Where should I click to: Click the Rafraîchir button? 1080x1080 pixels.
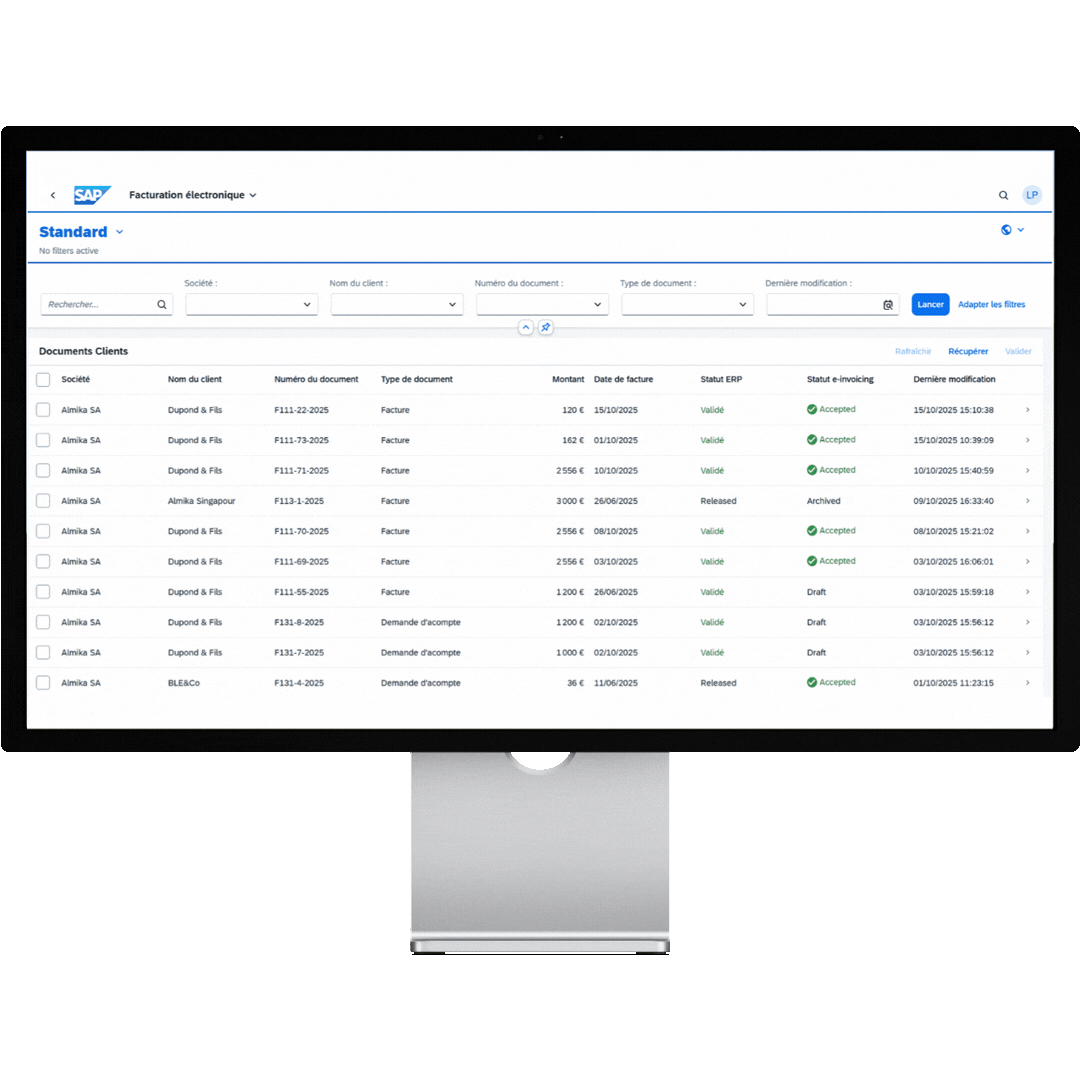(x=913, y=351)
